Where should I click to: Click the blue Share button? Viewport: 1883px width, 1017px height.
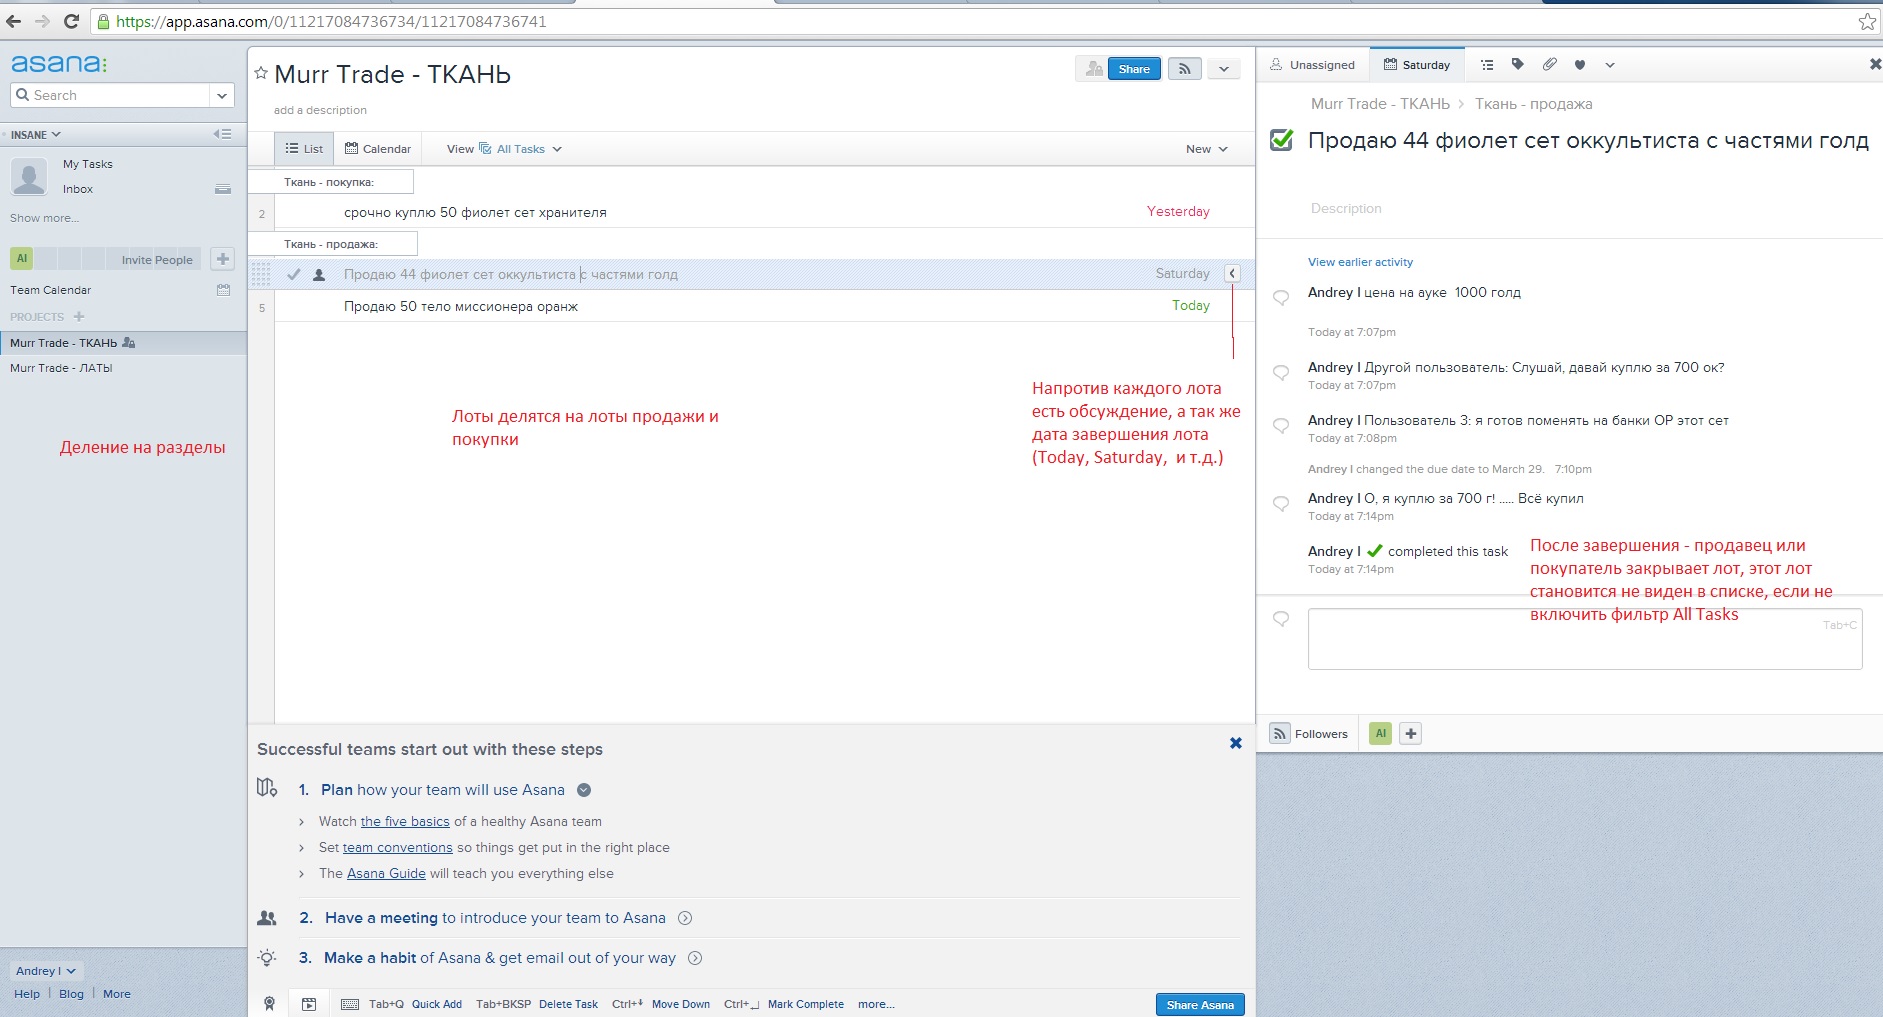tap(1134, 69)
